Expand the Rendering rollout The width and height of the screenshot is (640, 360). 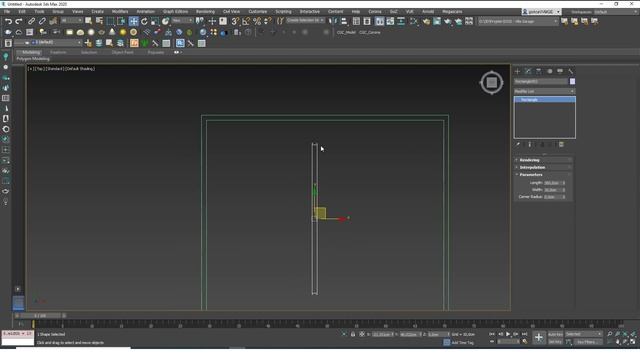click(543, 160)
